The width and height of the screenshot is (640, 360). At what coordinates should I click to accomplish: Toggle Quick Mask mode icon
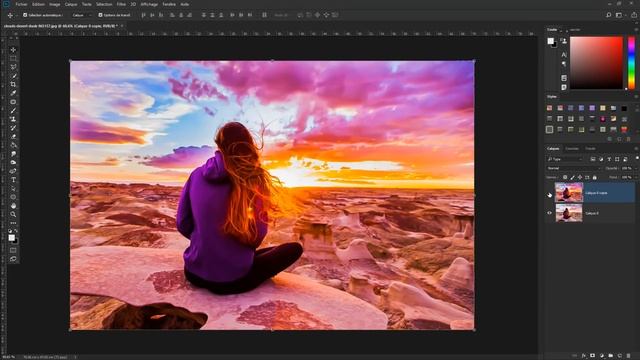tap(13, 250)
